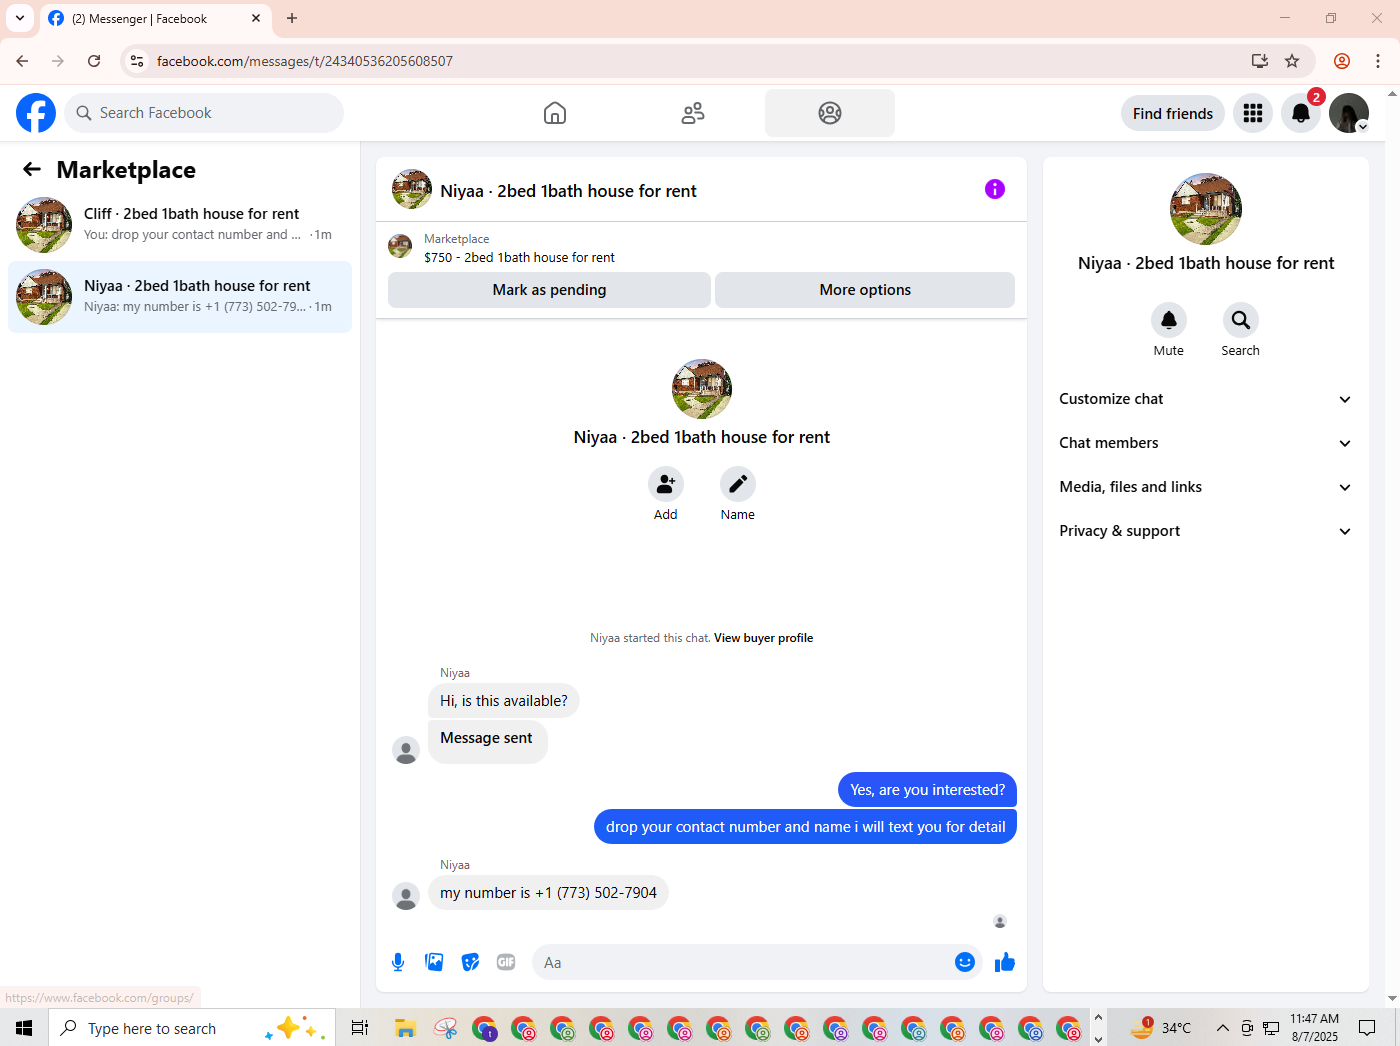Open the tab search dropdown arrow

tap(20, 18)
